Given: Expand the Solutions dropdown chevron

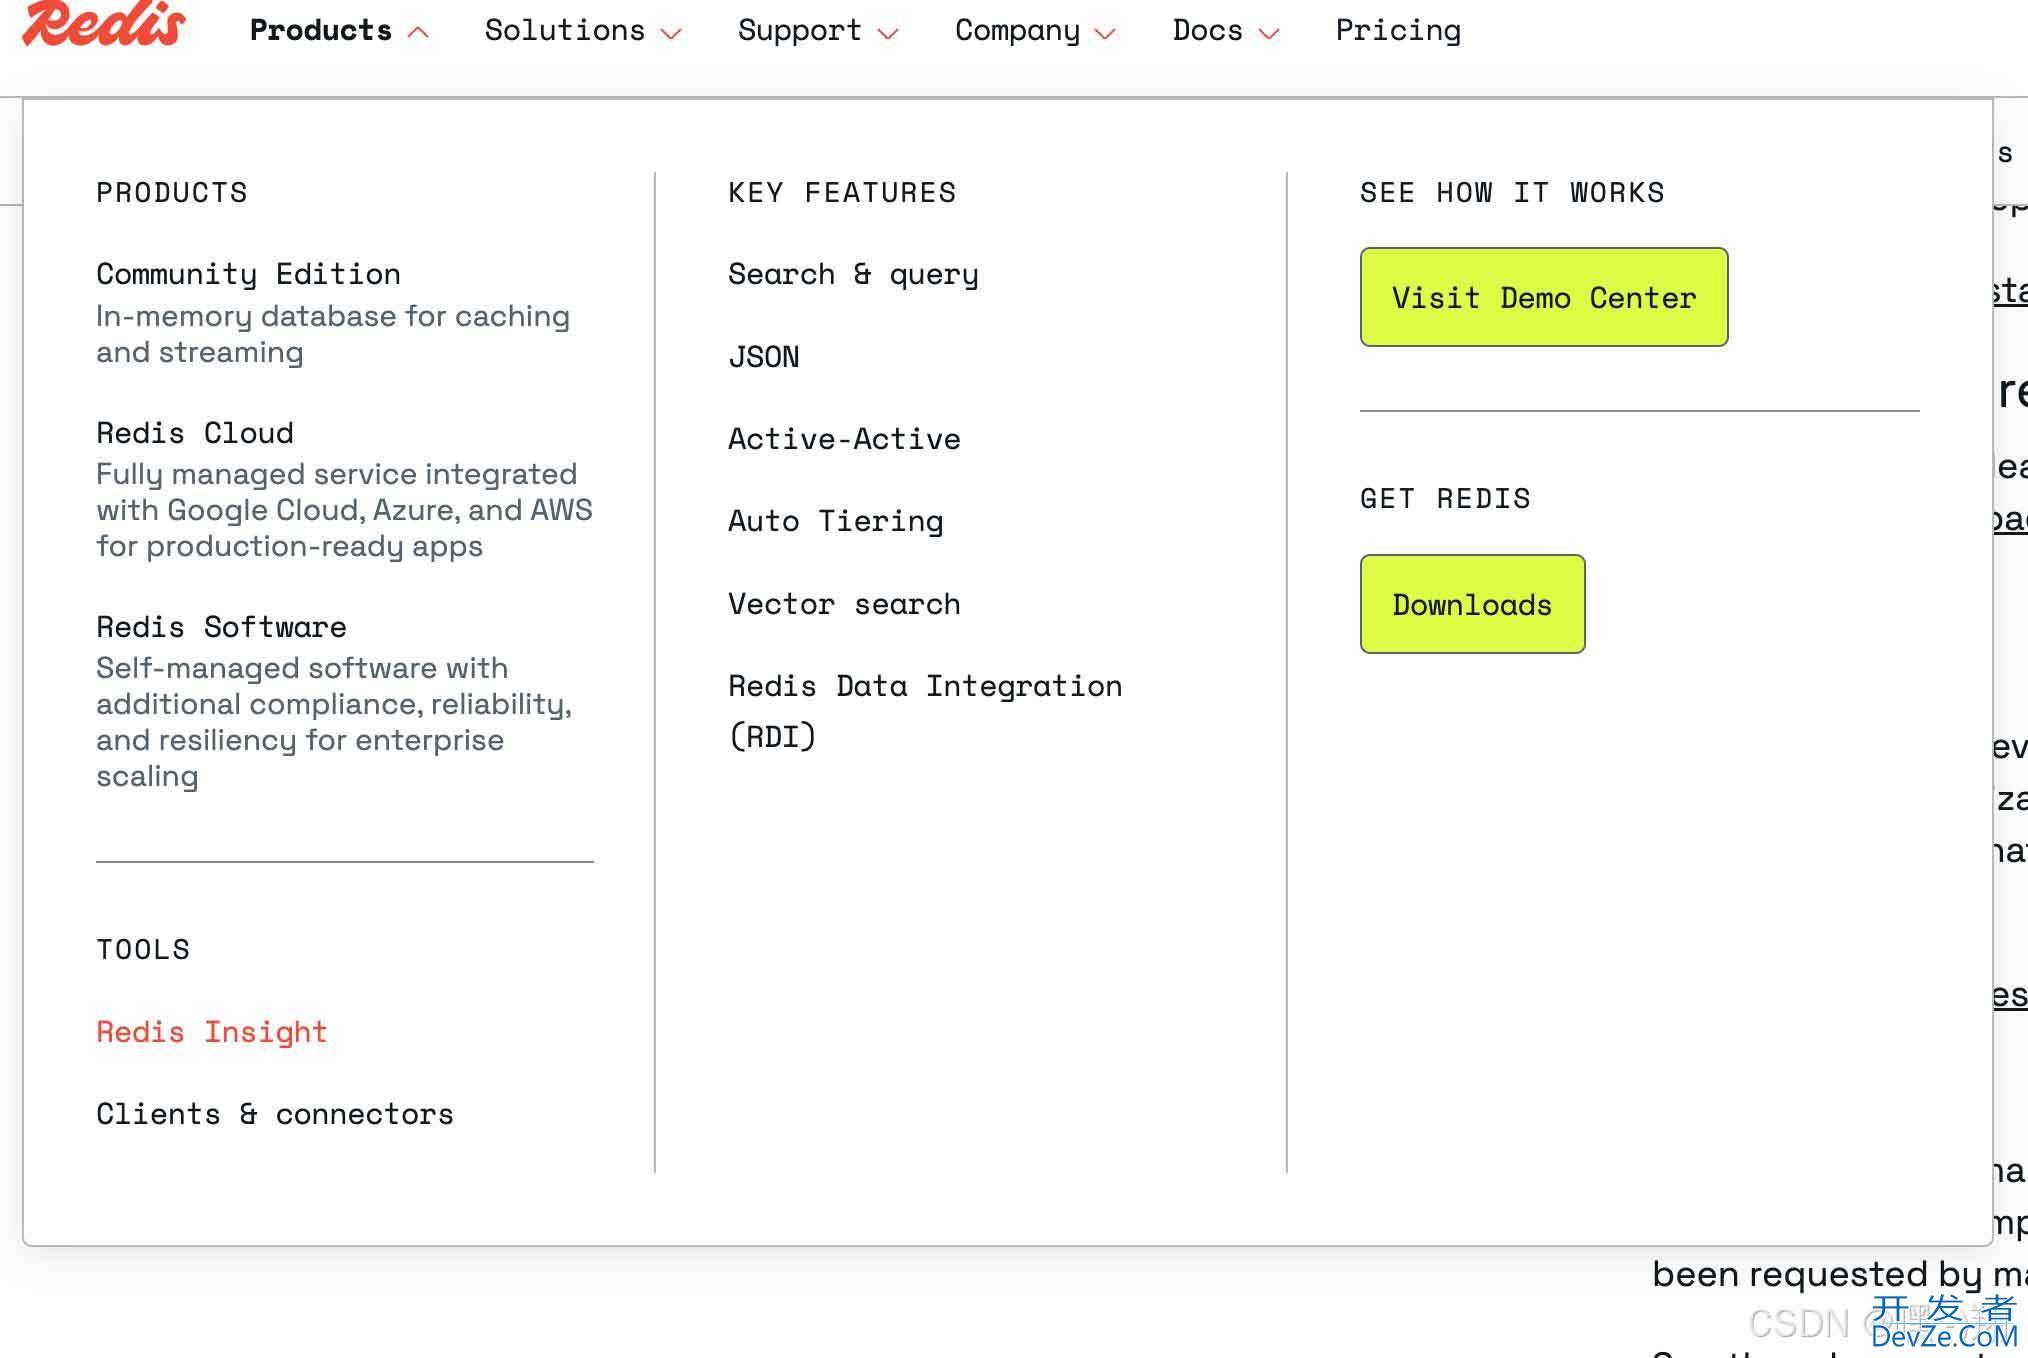Looking at the screenshot, I should pos(672,33).
